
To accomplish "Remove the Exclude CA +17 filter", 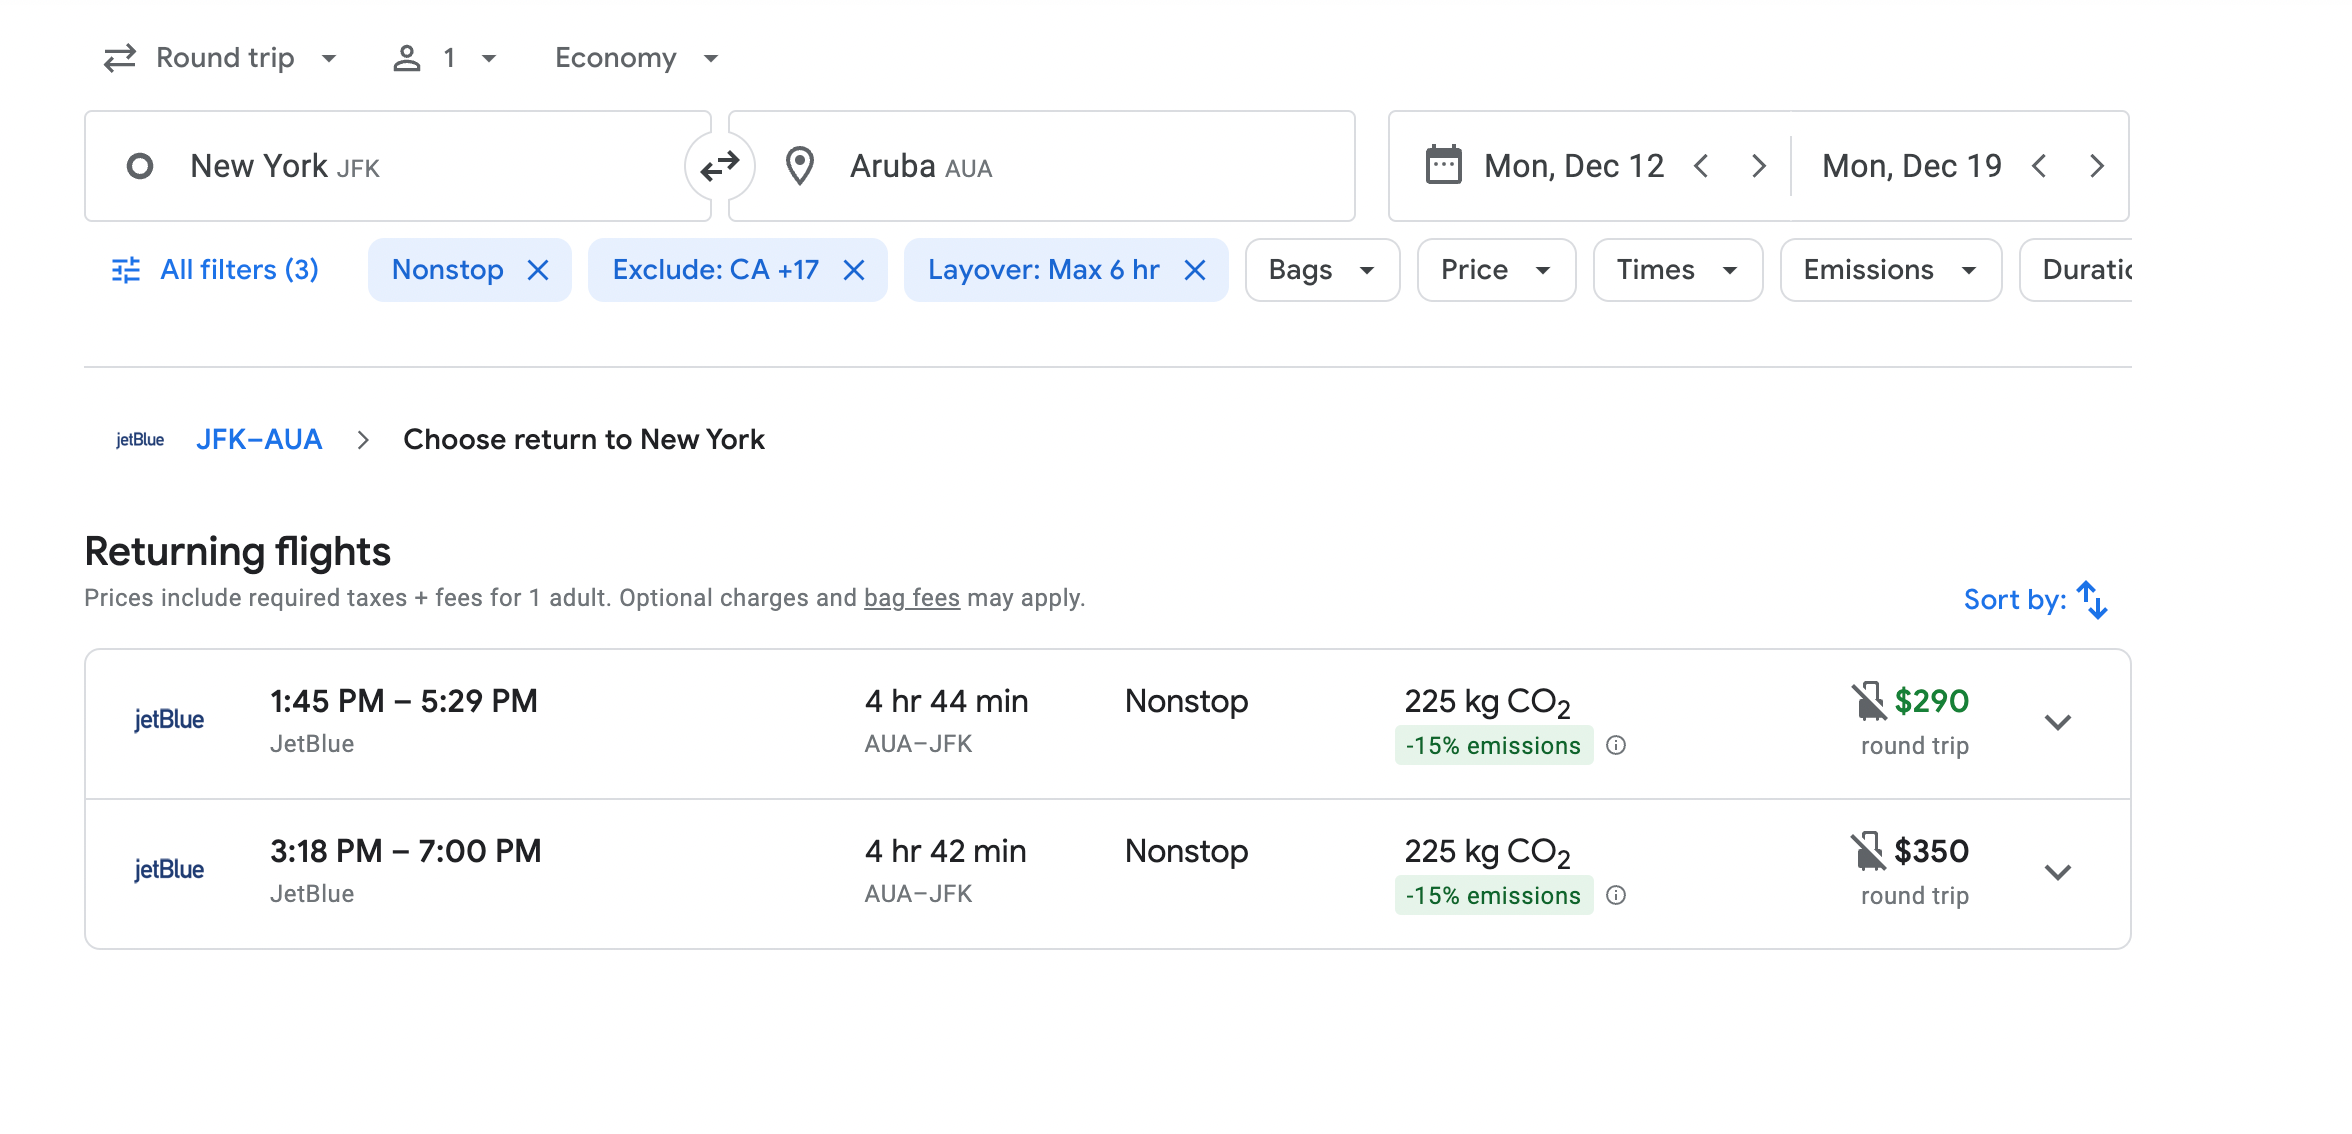I will click(854, 270).
